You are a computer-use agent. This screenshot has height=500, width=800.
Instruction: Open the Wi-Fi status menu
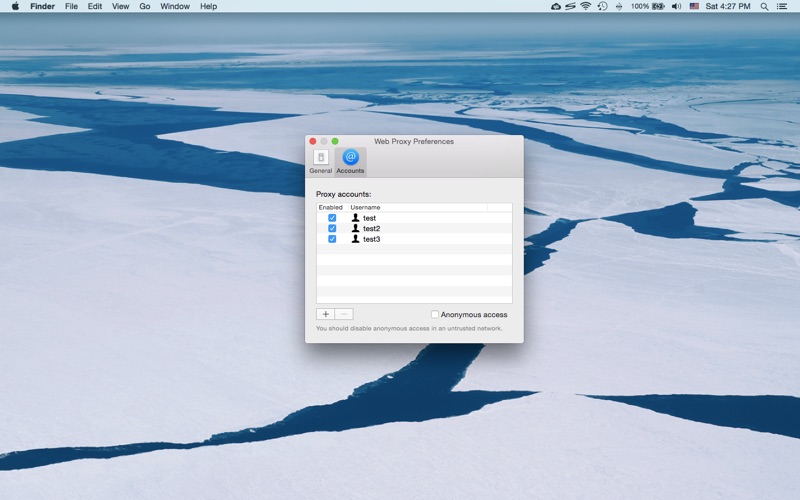coord(585,6)
